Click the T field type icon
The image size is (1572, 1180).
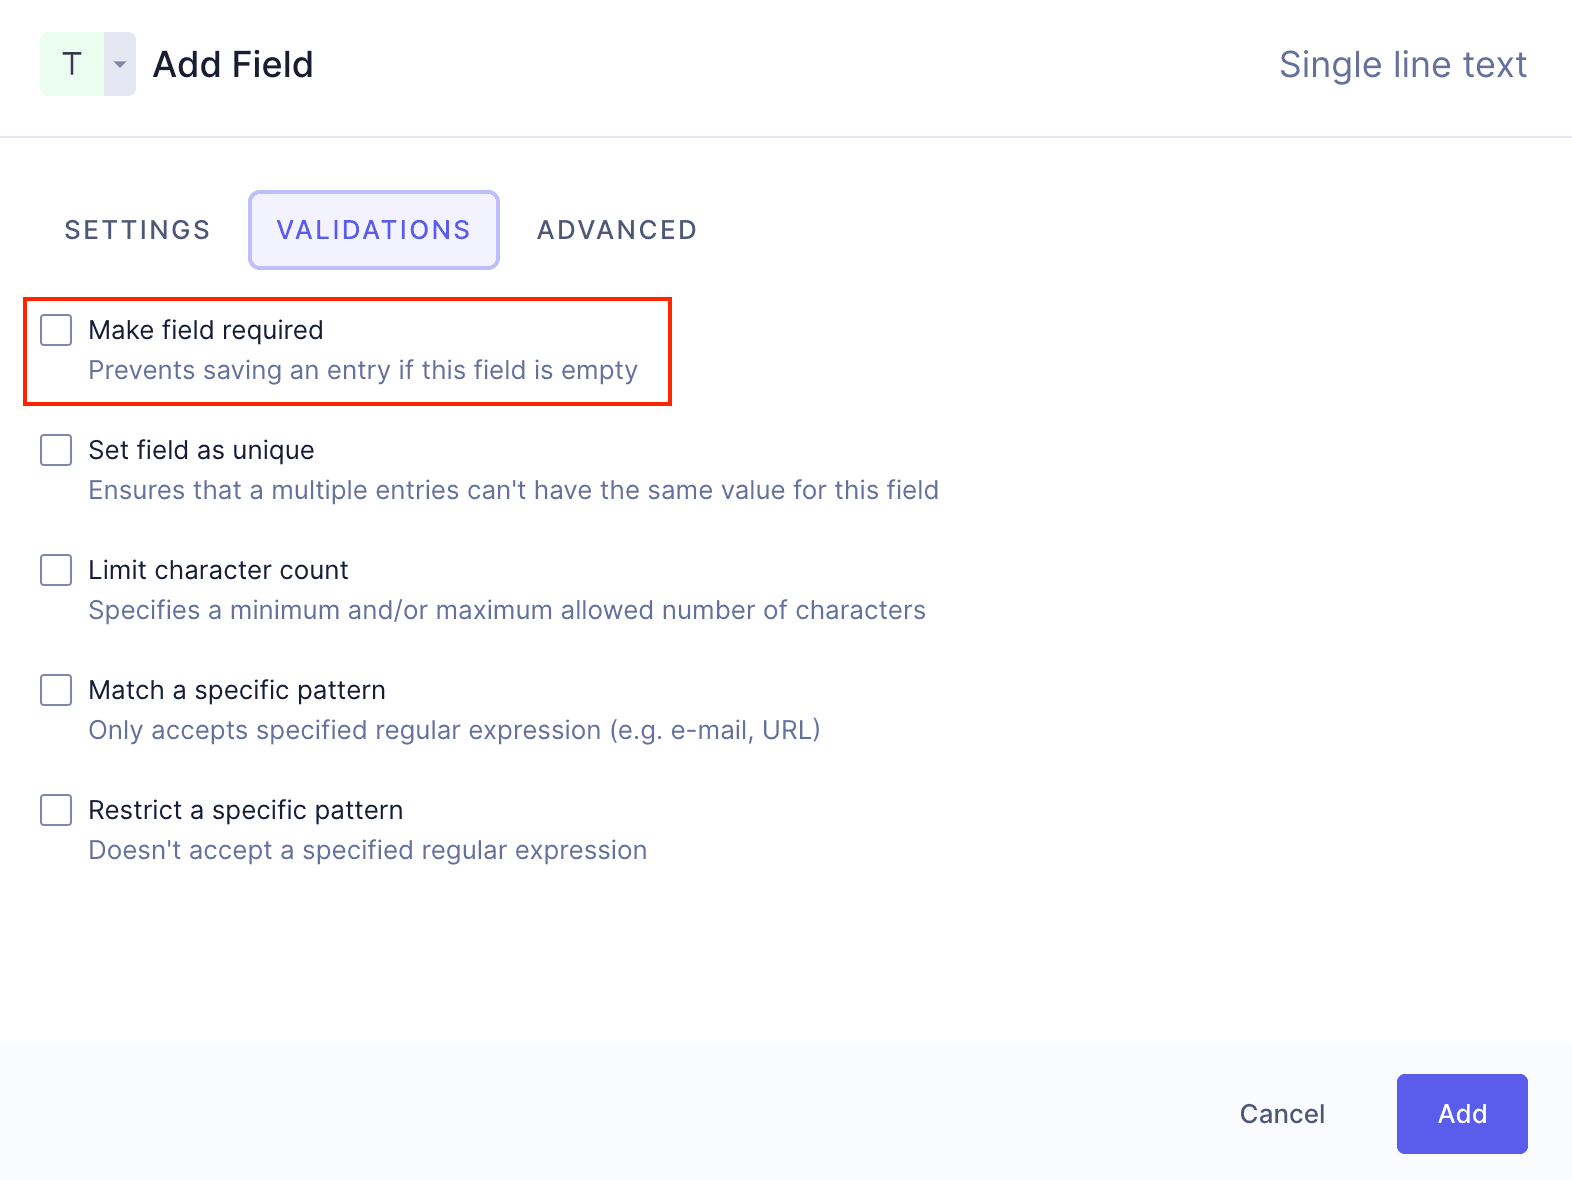point(70,63)
